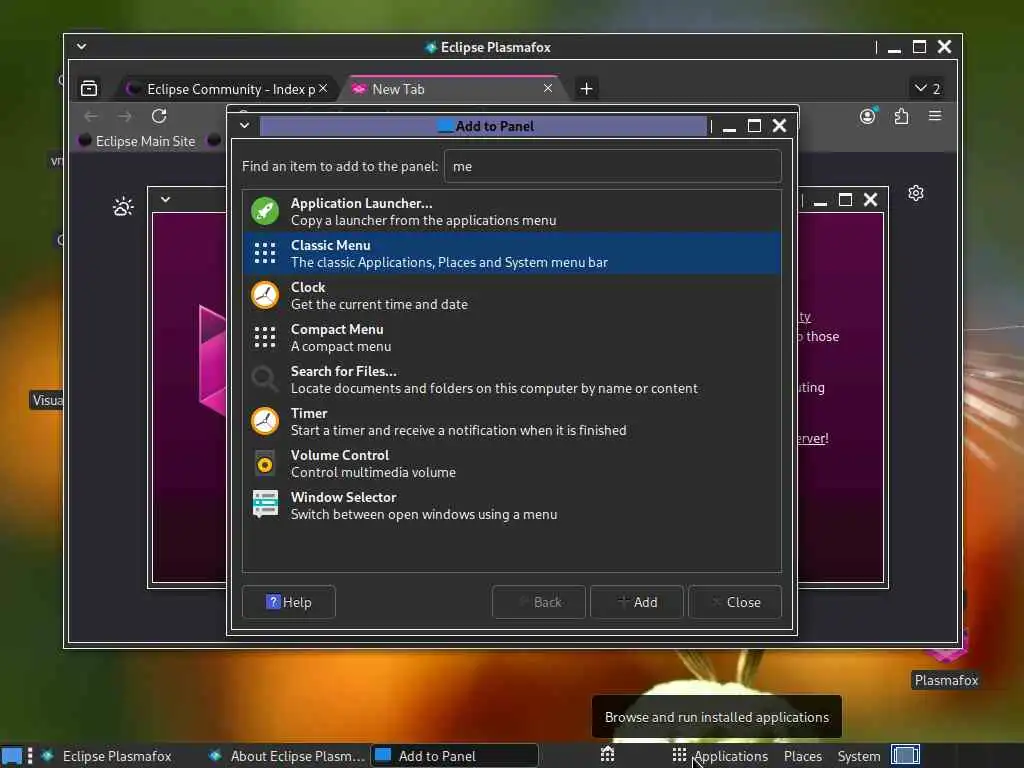Click the Help button

click(289, 601)
